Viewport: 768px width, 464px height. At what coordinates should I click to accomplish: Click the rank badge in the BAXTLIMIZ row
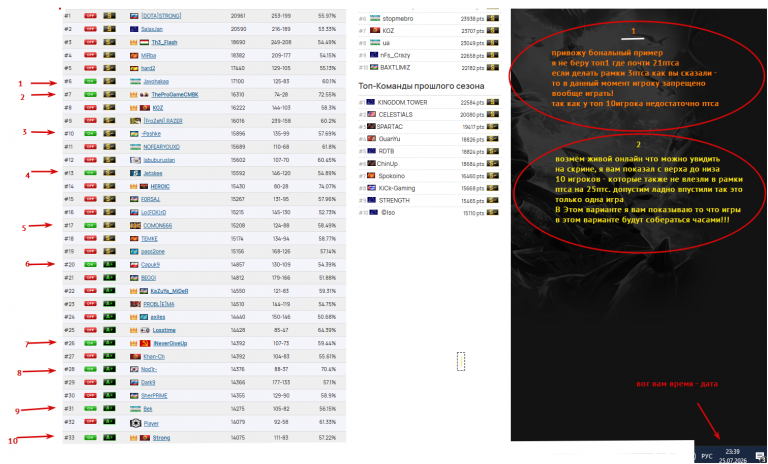pos(493,68)
